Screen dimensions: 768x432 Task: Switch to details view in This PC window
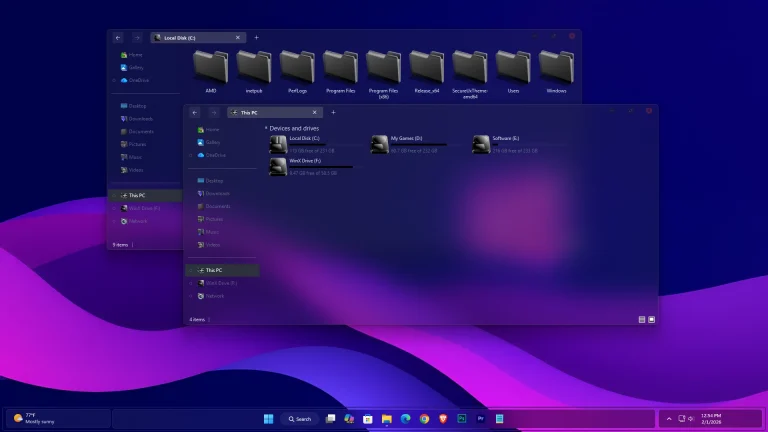point(642,319)
